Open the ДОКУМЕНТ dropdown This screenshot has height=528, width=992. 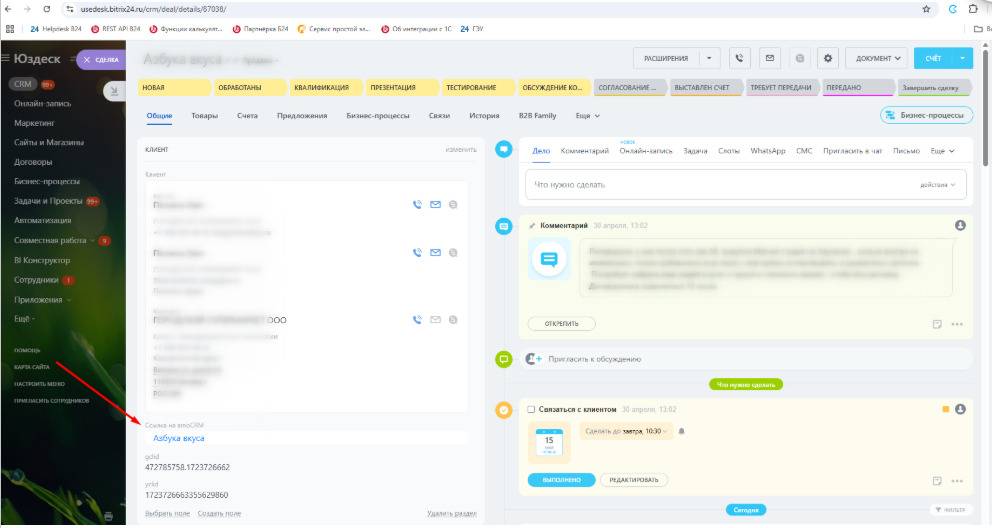pyautogui.click(x=877, y=58)
